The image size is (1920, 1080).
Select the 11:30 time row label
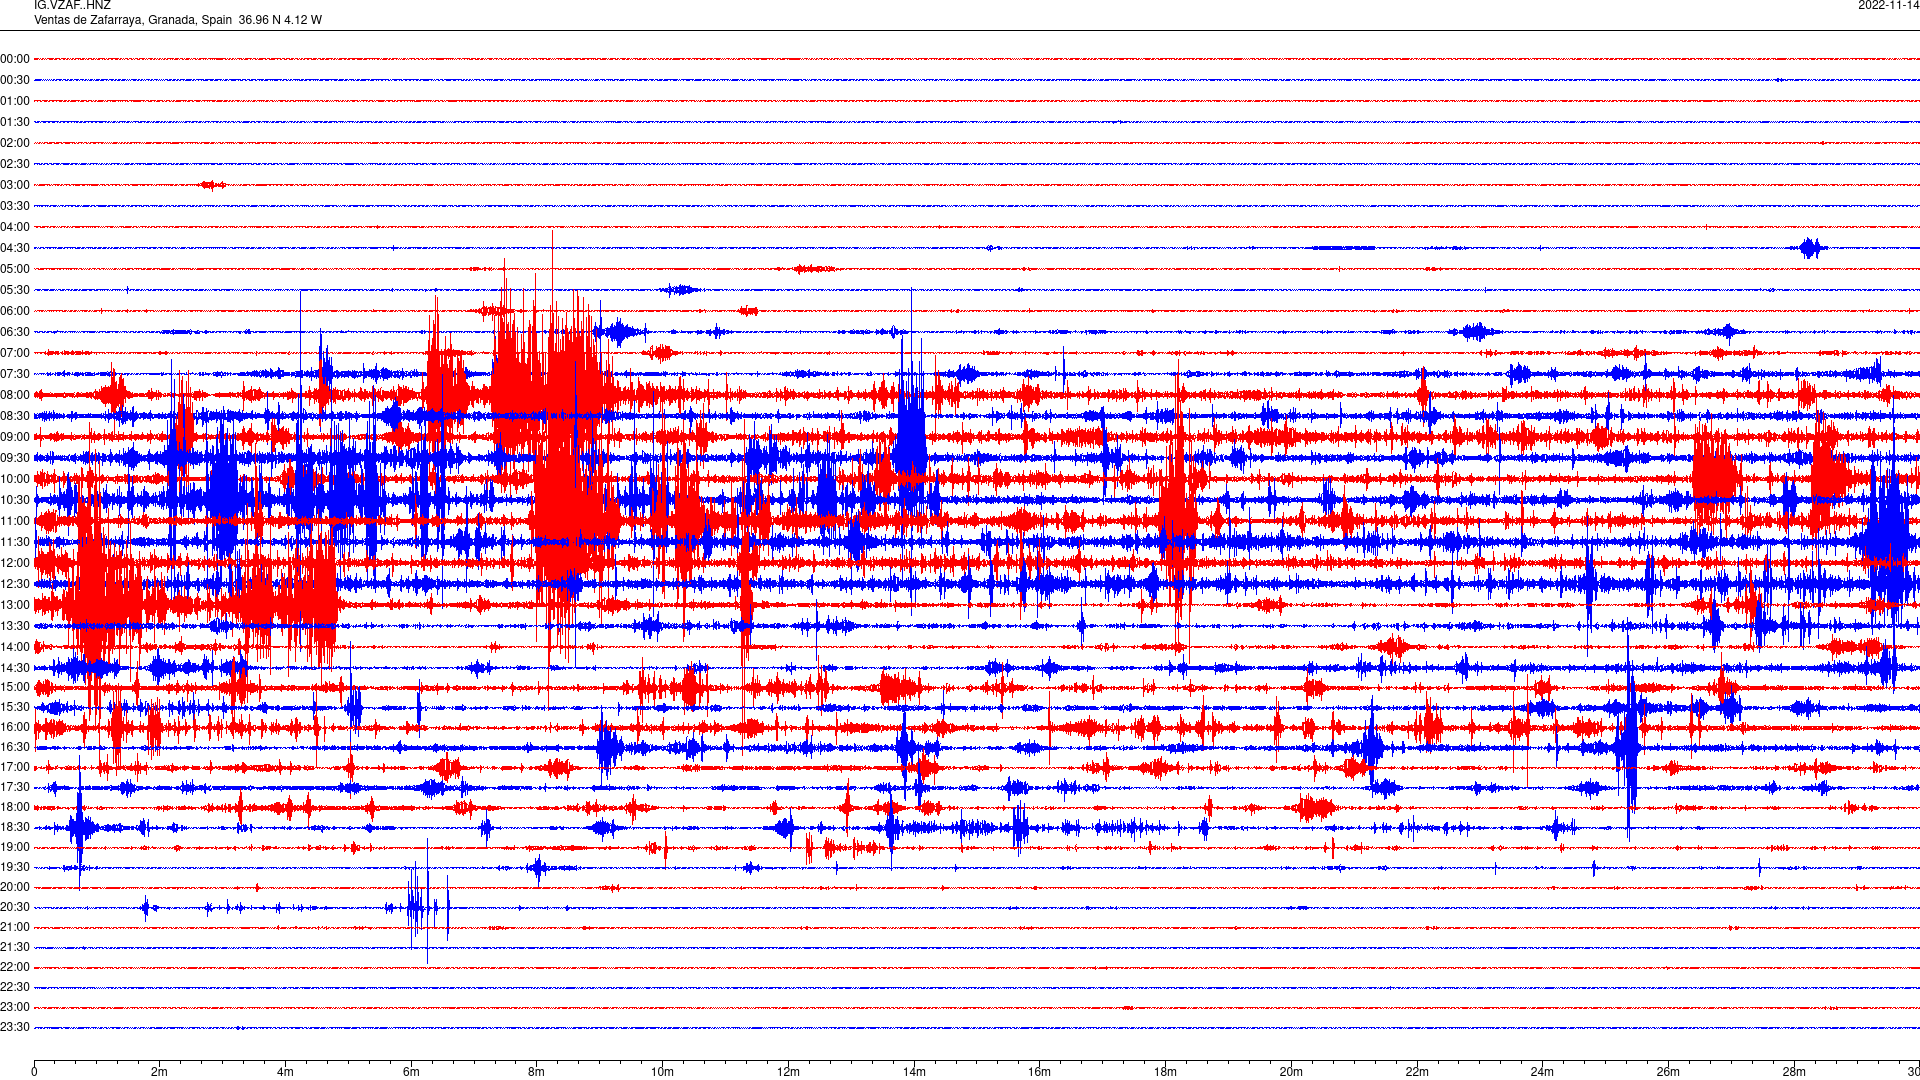pos(15,542)
